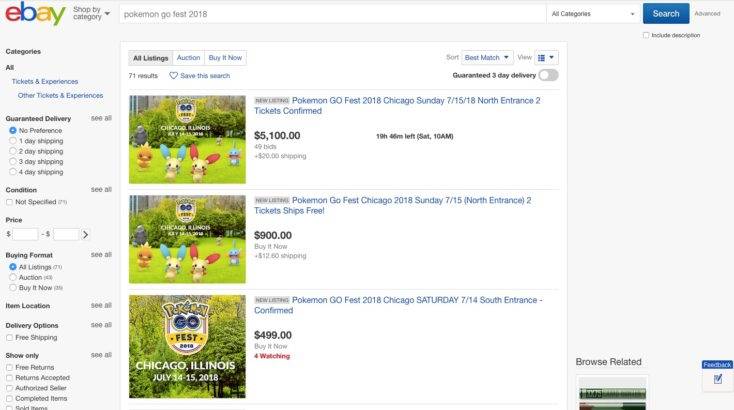The width and height of the screenshot is (734, 410).
Task: Open the SATURDAY 7/14 South Entrance listing
Action: 398,305
